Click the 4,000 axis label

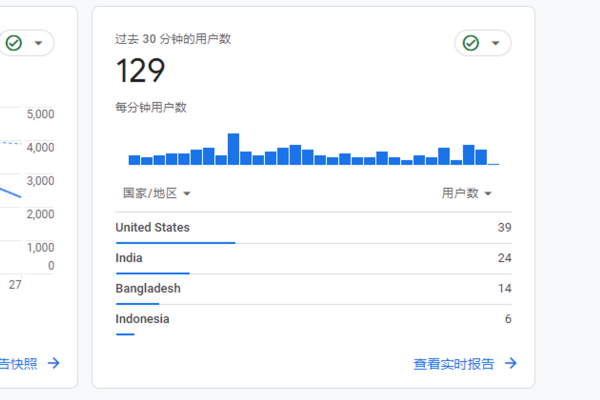[x=40, y=147]
